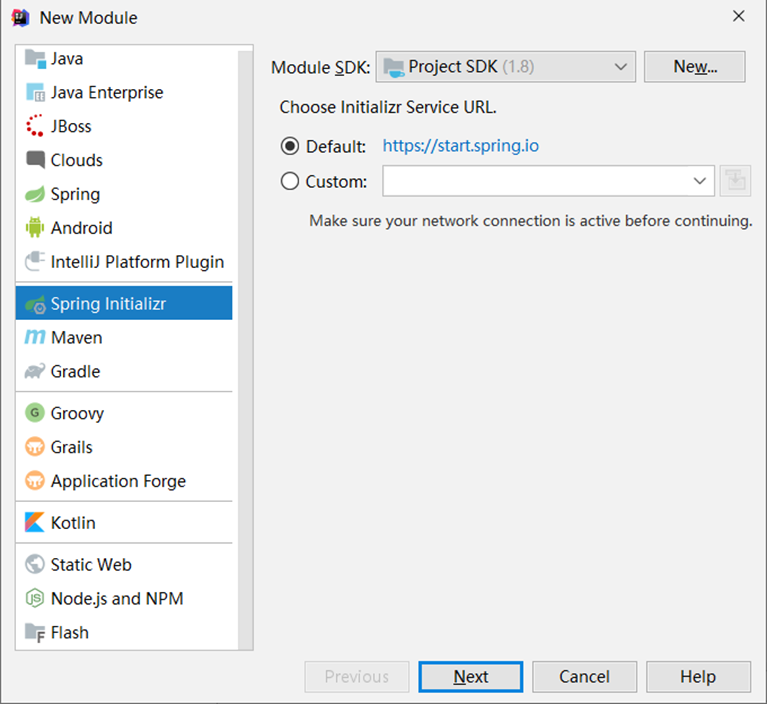Click the Maven 'm' icon
This screenshot has height=704, width=767.
[x=35, y=338]
